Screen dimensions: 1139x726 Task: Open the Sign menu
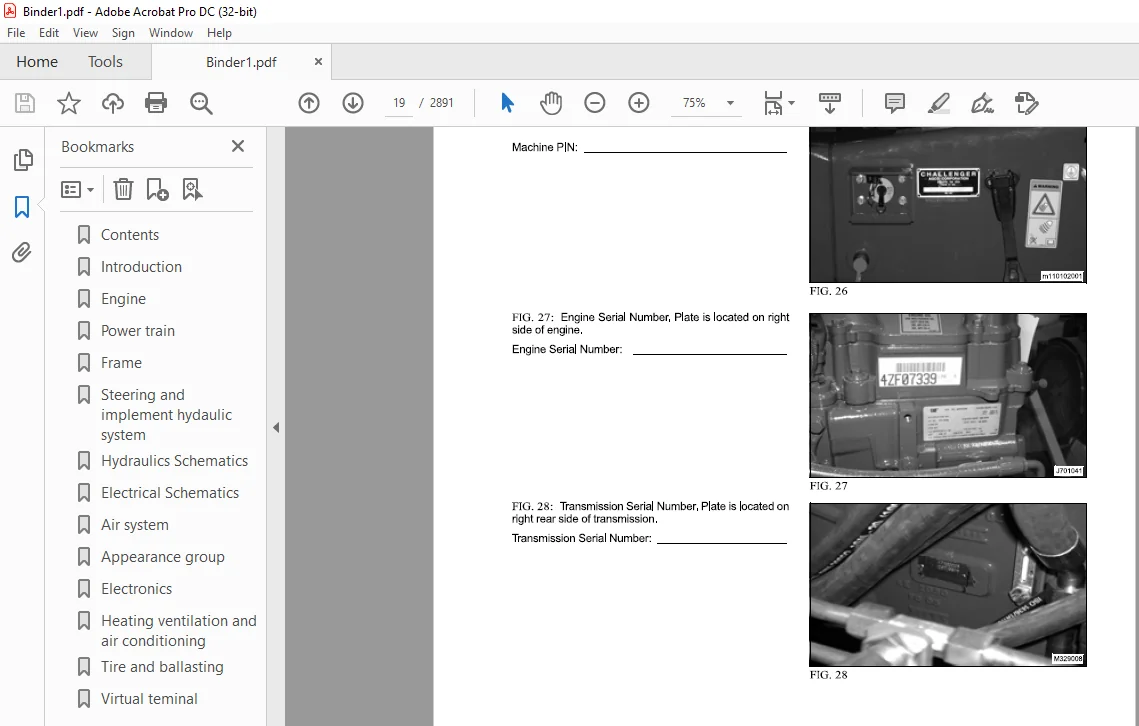123,33
